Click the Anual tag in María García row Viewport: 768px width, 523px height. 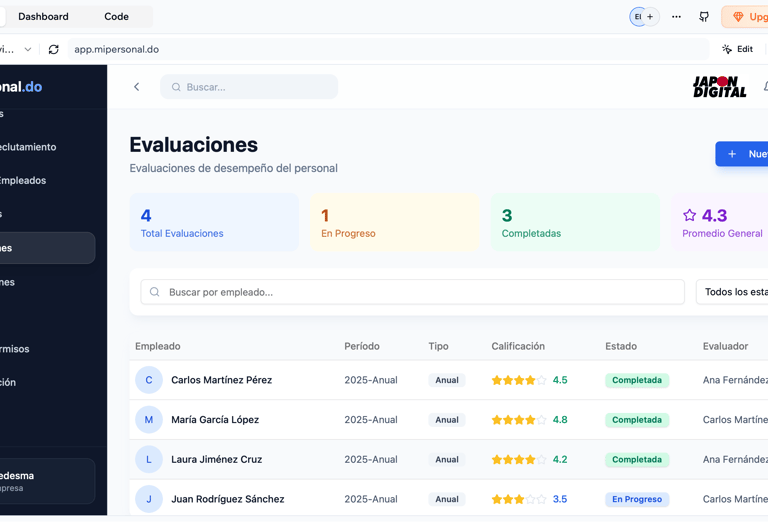click(x=447, y=420)
